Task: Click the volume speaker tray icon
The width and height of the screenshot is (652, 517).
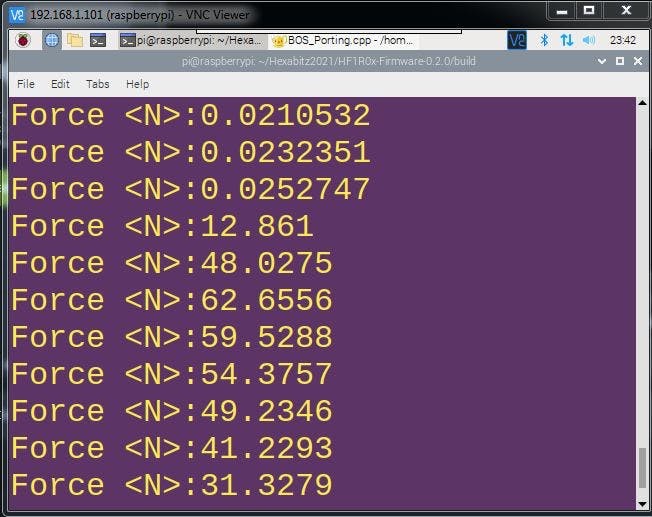Action: [x=589, y=40]
